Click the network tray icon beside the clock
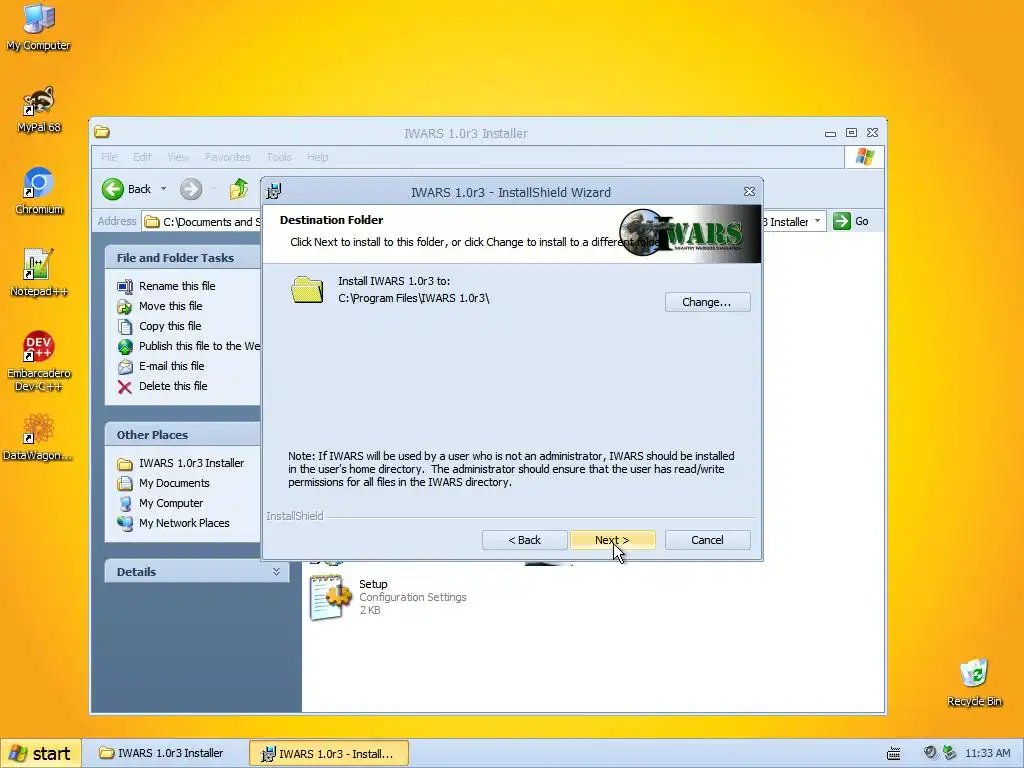This screenshot has height=768, width=1024. coord(950,753)
